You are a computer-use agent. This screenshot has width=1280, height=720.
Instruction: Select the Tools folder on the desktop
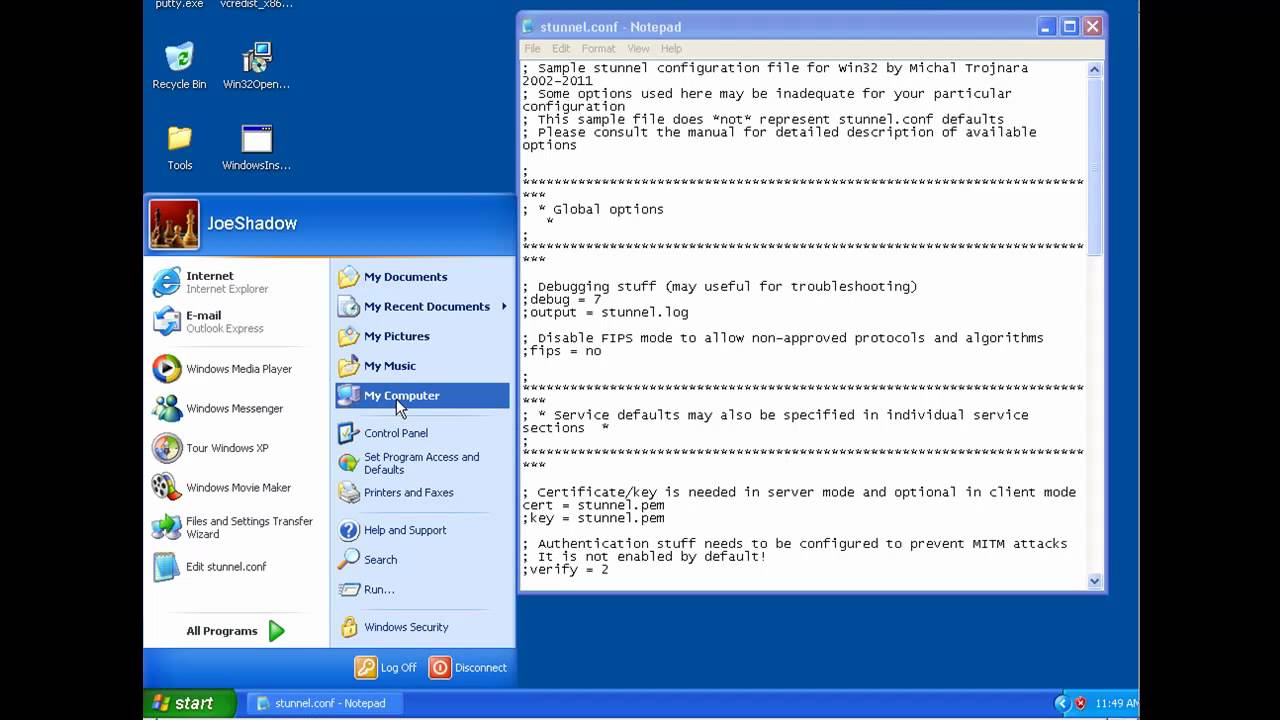tap(180, 147)
